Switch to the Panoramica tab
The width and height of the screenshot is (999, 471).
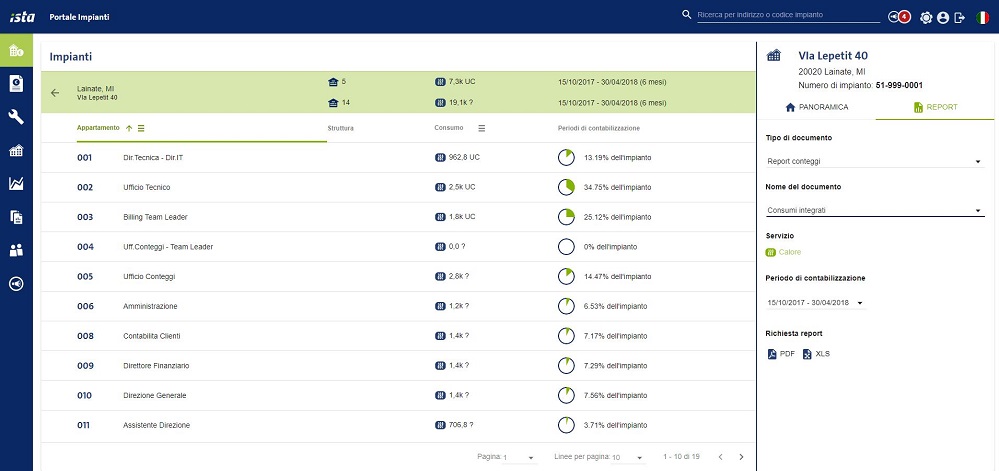(816, 106)
